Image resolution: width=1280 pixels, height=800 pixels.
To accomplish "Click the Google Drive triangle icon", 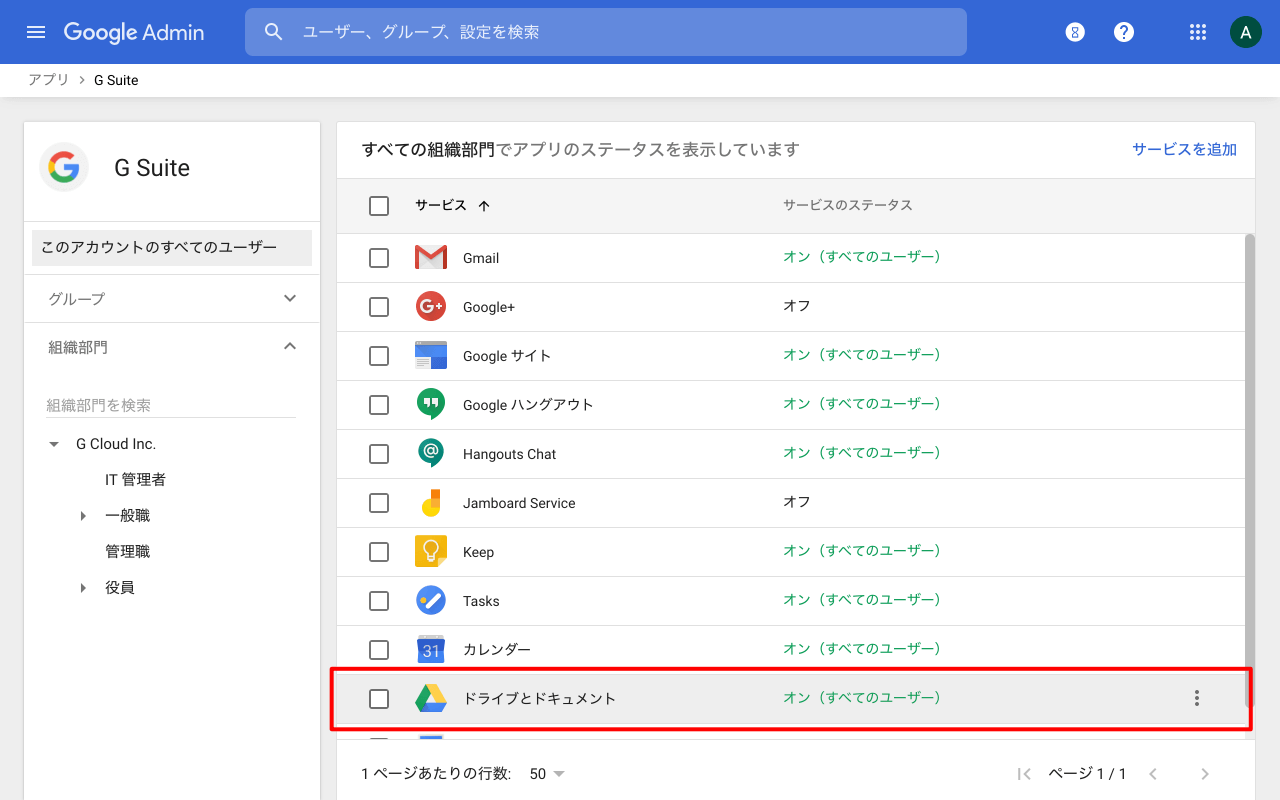I will click(x=431, y=698).
